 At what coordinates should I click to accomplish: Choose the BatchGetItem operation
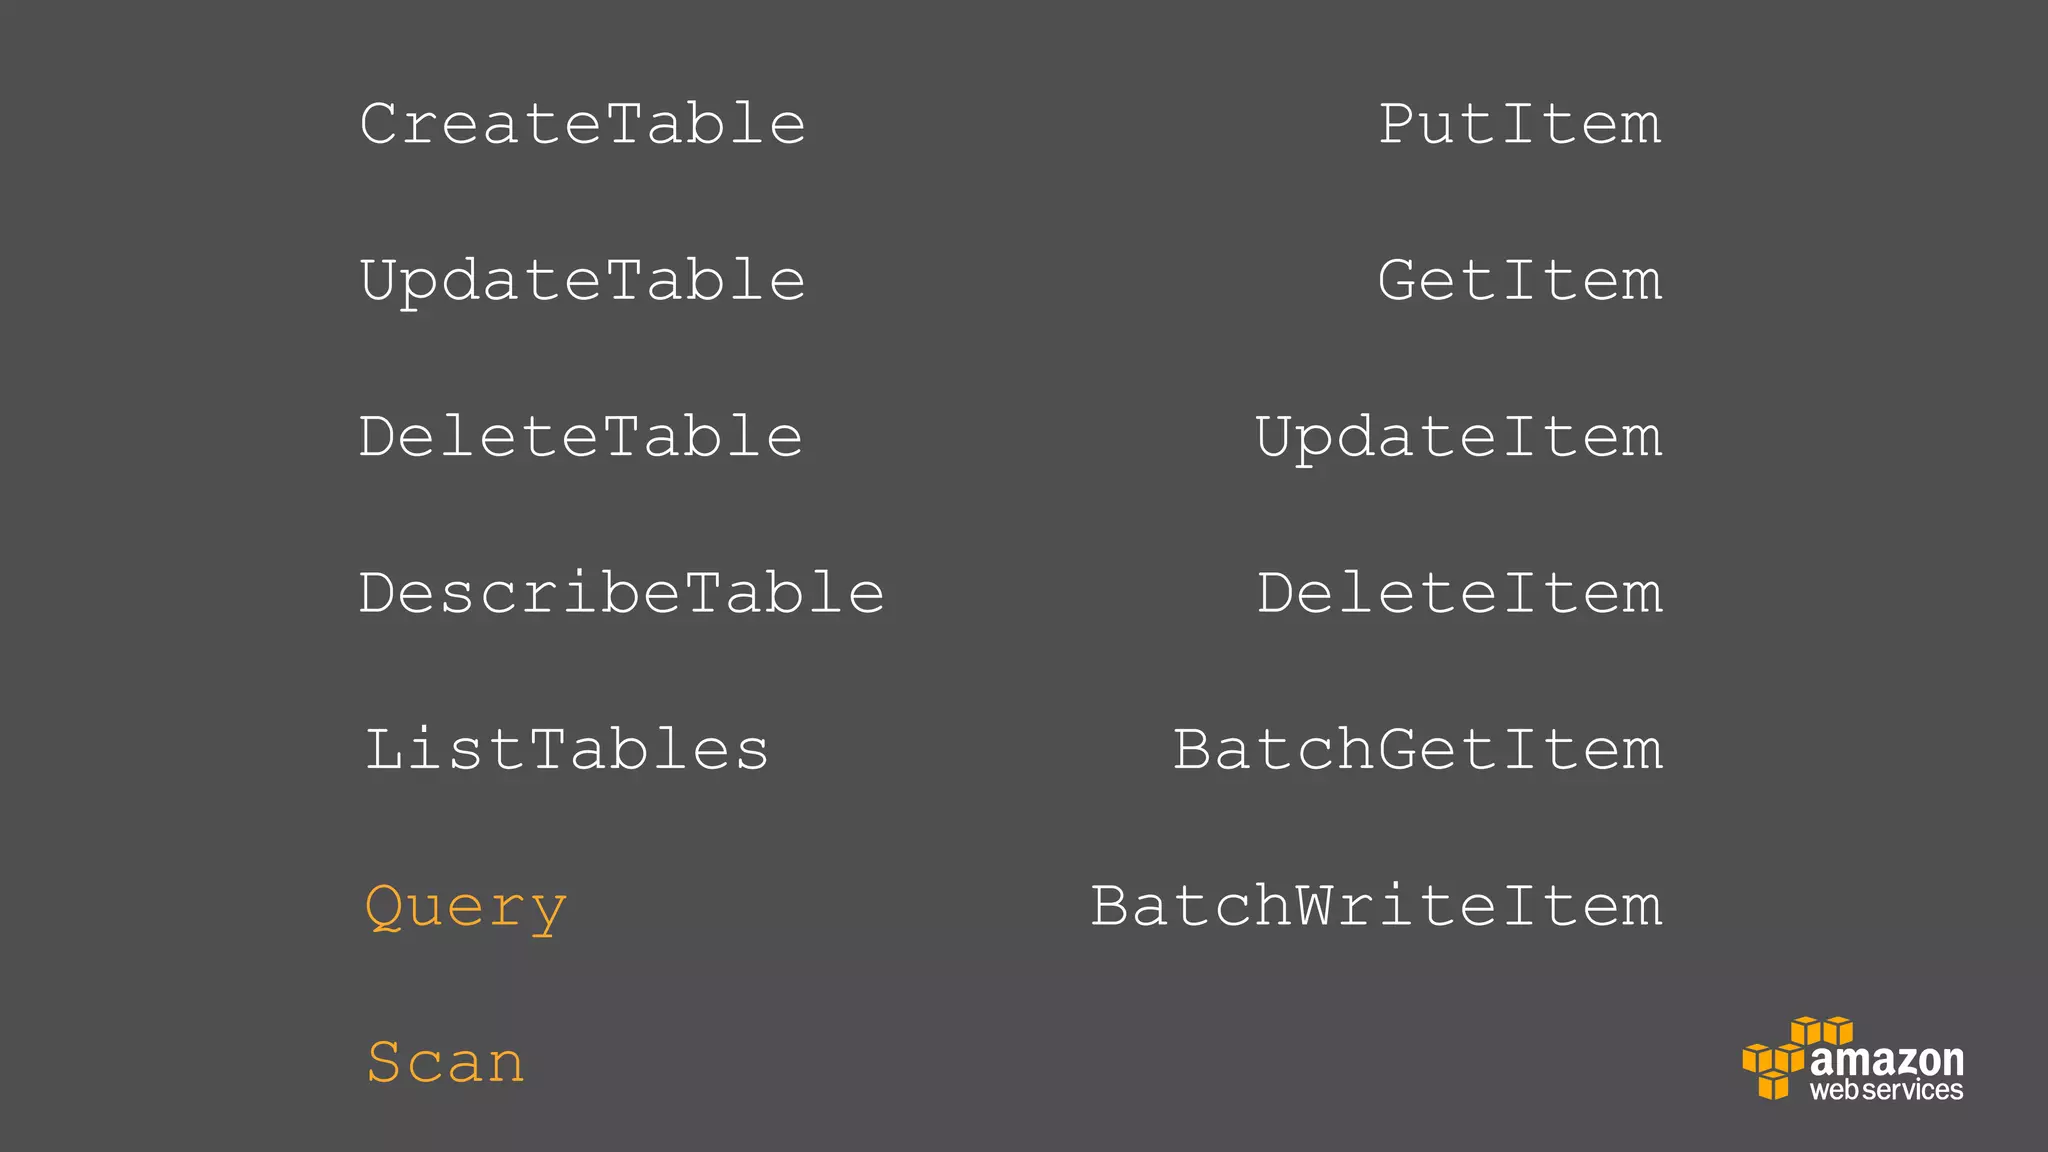click(1418, 750)
